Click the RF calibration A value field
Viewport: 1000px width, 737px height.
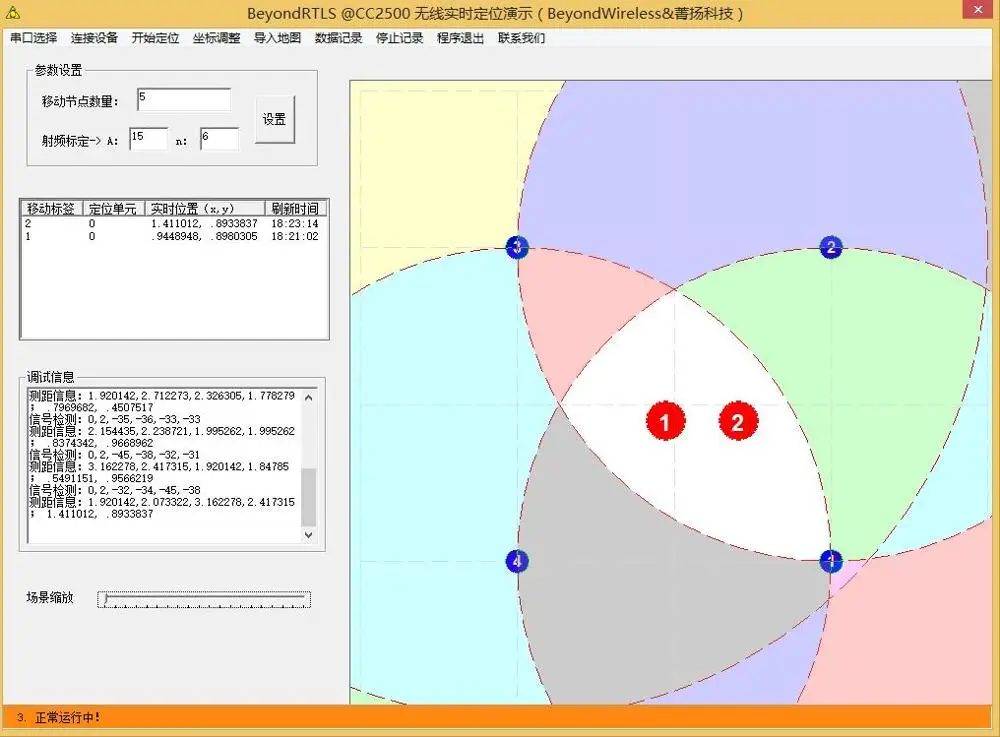tap(149, 138)
